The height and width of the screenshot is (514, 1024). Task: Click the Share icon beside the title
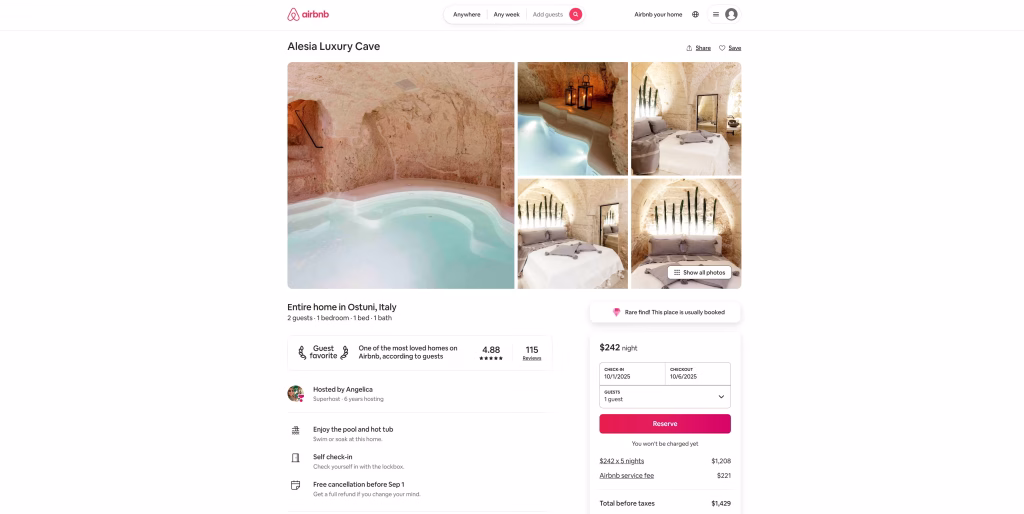pyautogui.click(x=689, y=48)
